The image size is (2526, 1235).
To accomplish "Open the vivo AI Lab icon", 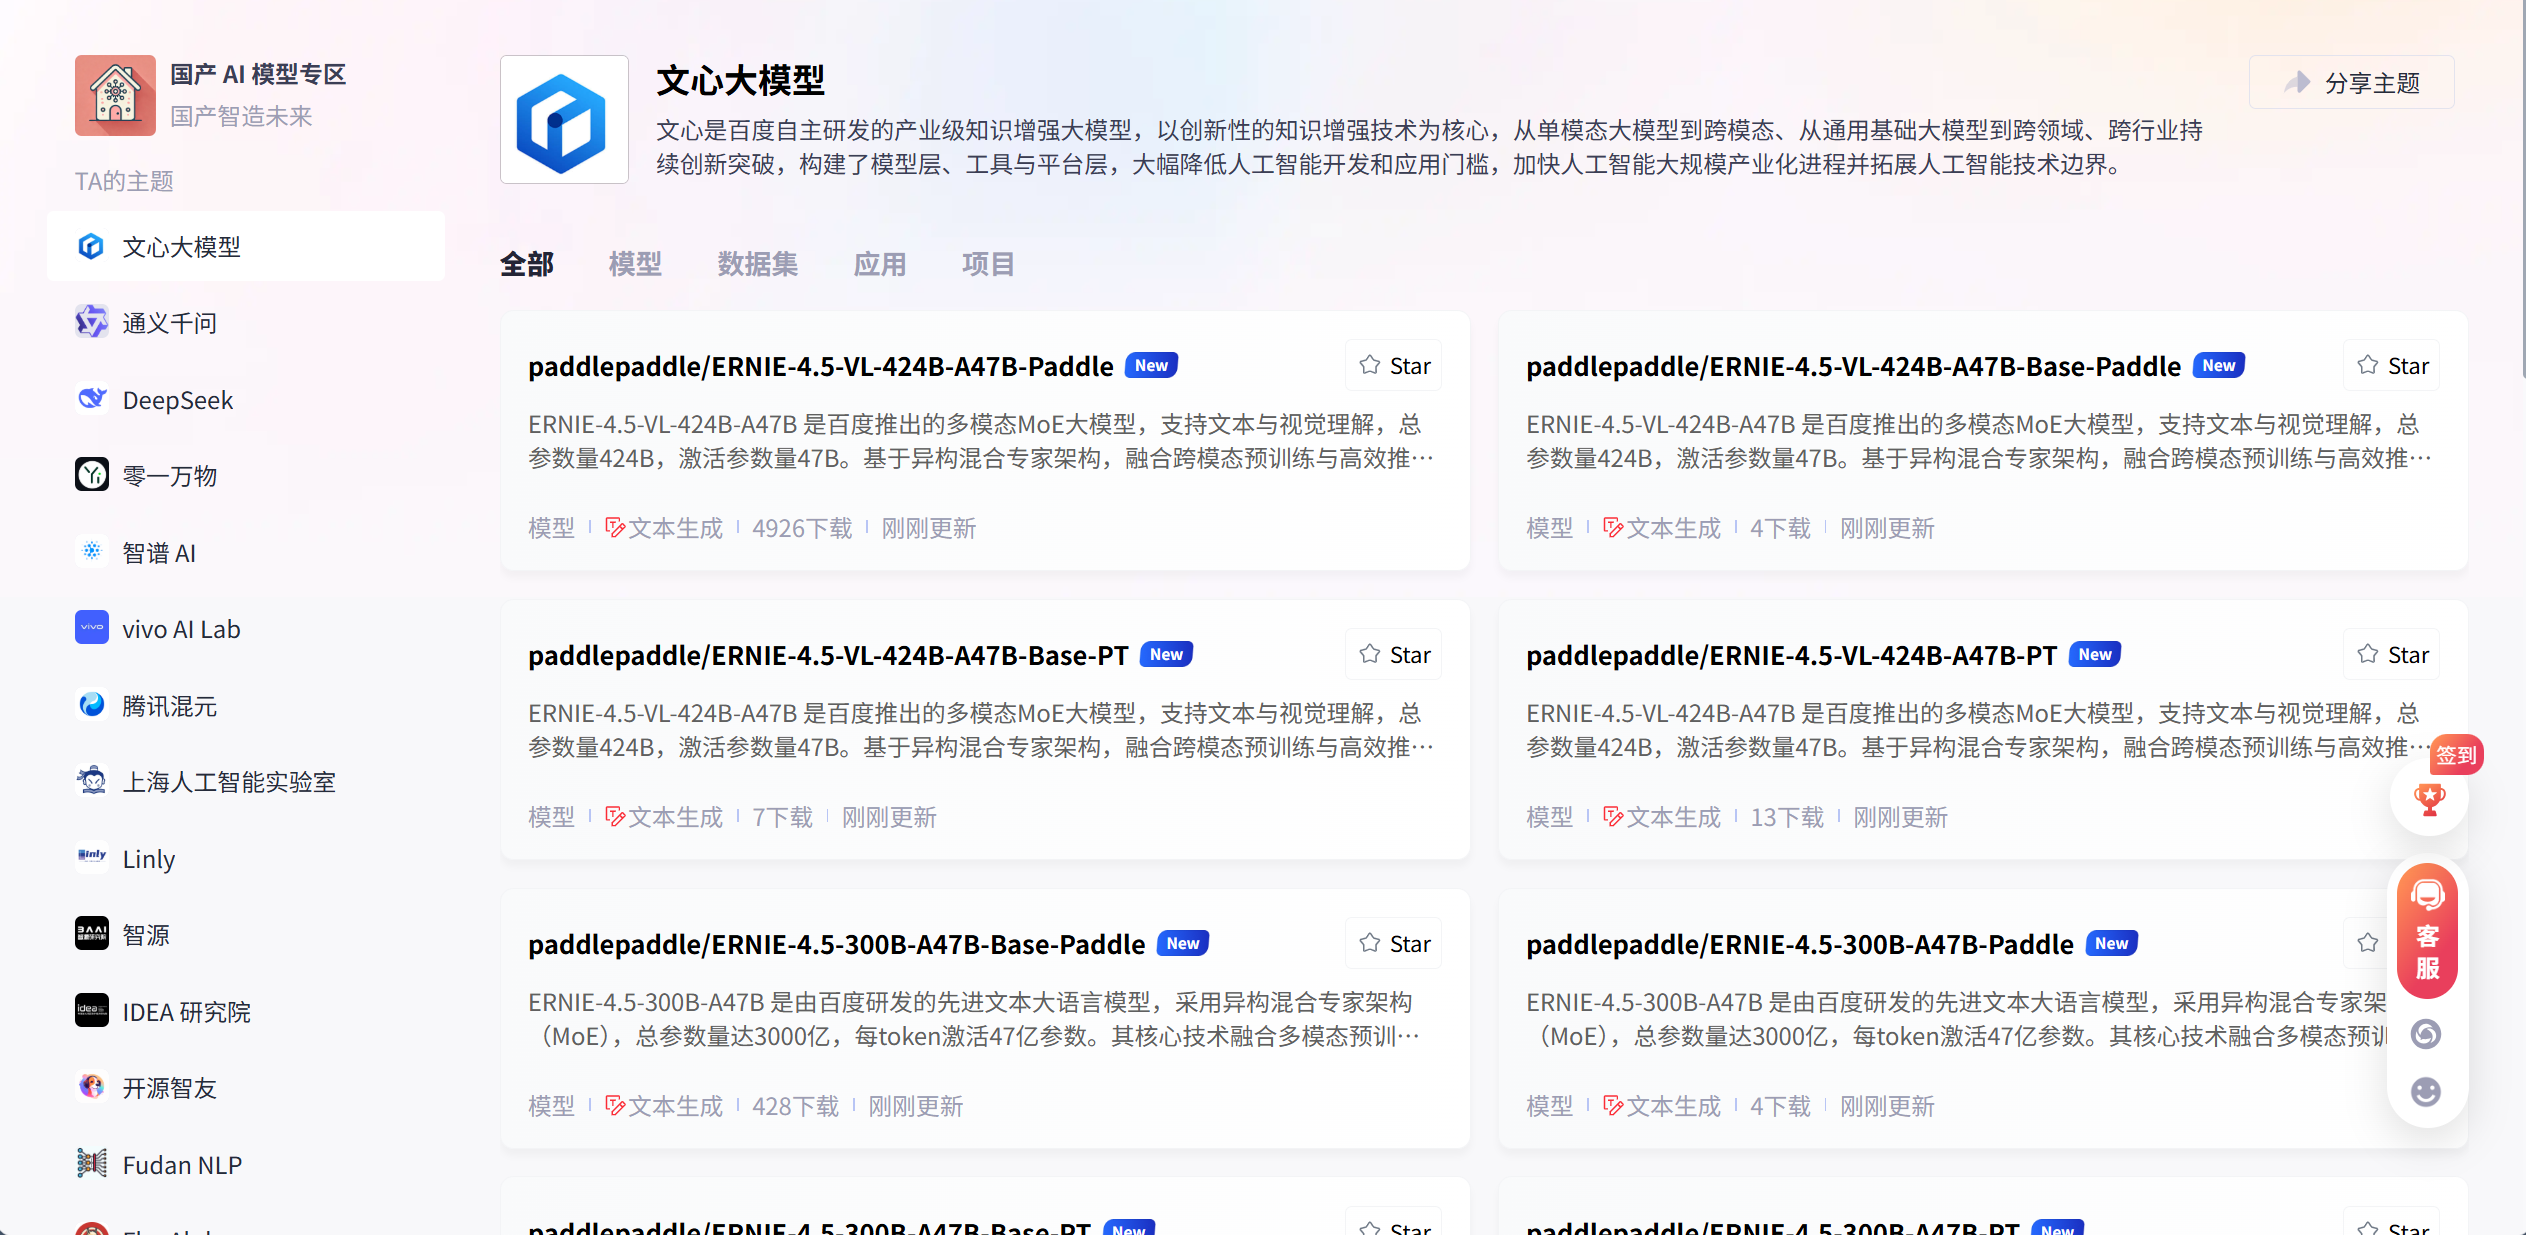I will coord(91,627).
